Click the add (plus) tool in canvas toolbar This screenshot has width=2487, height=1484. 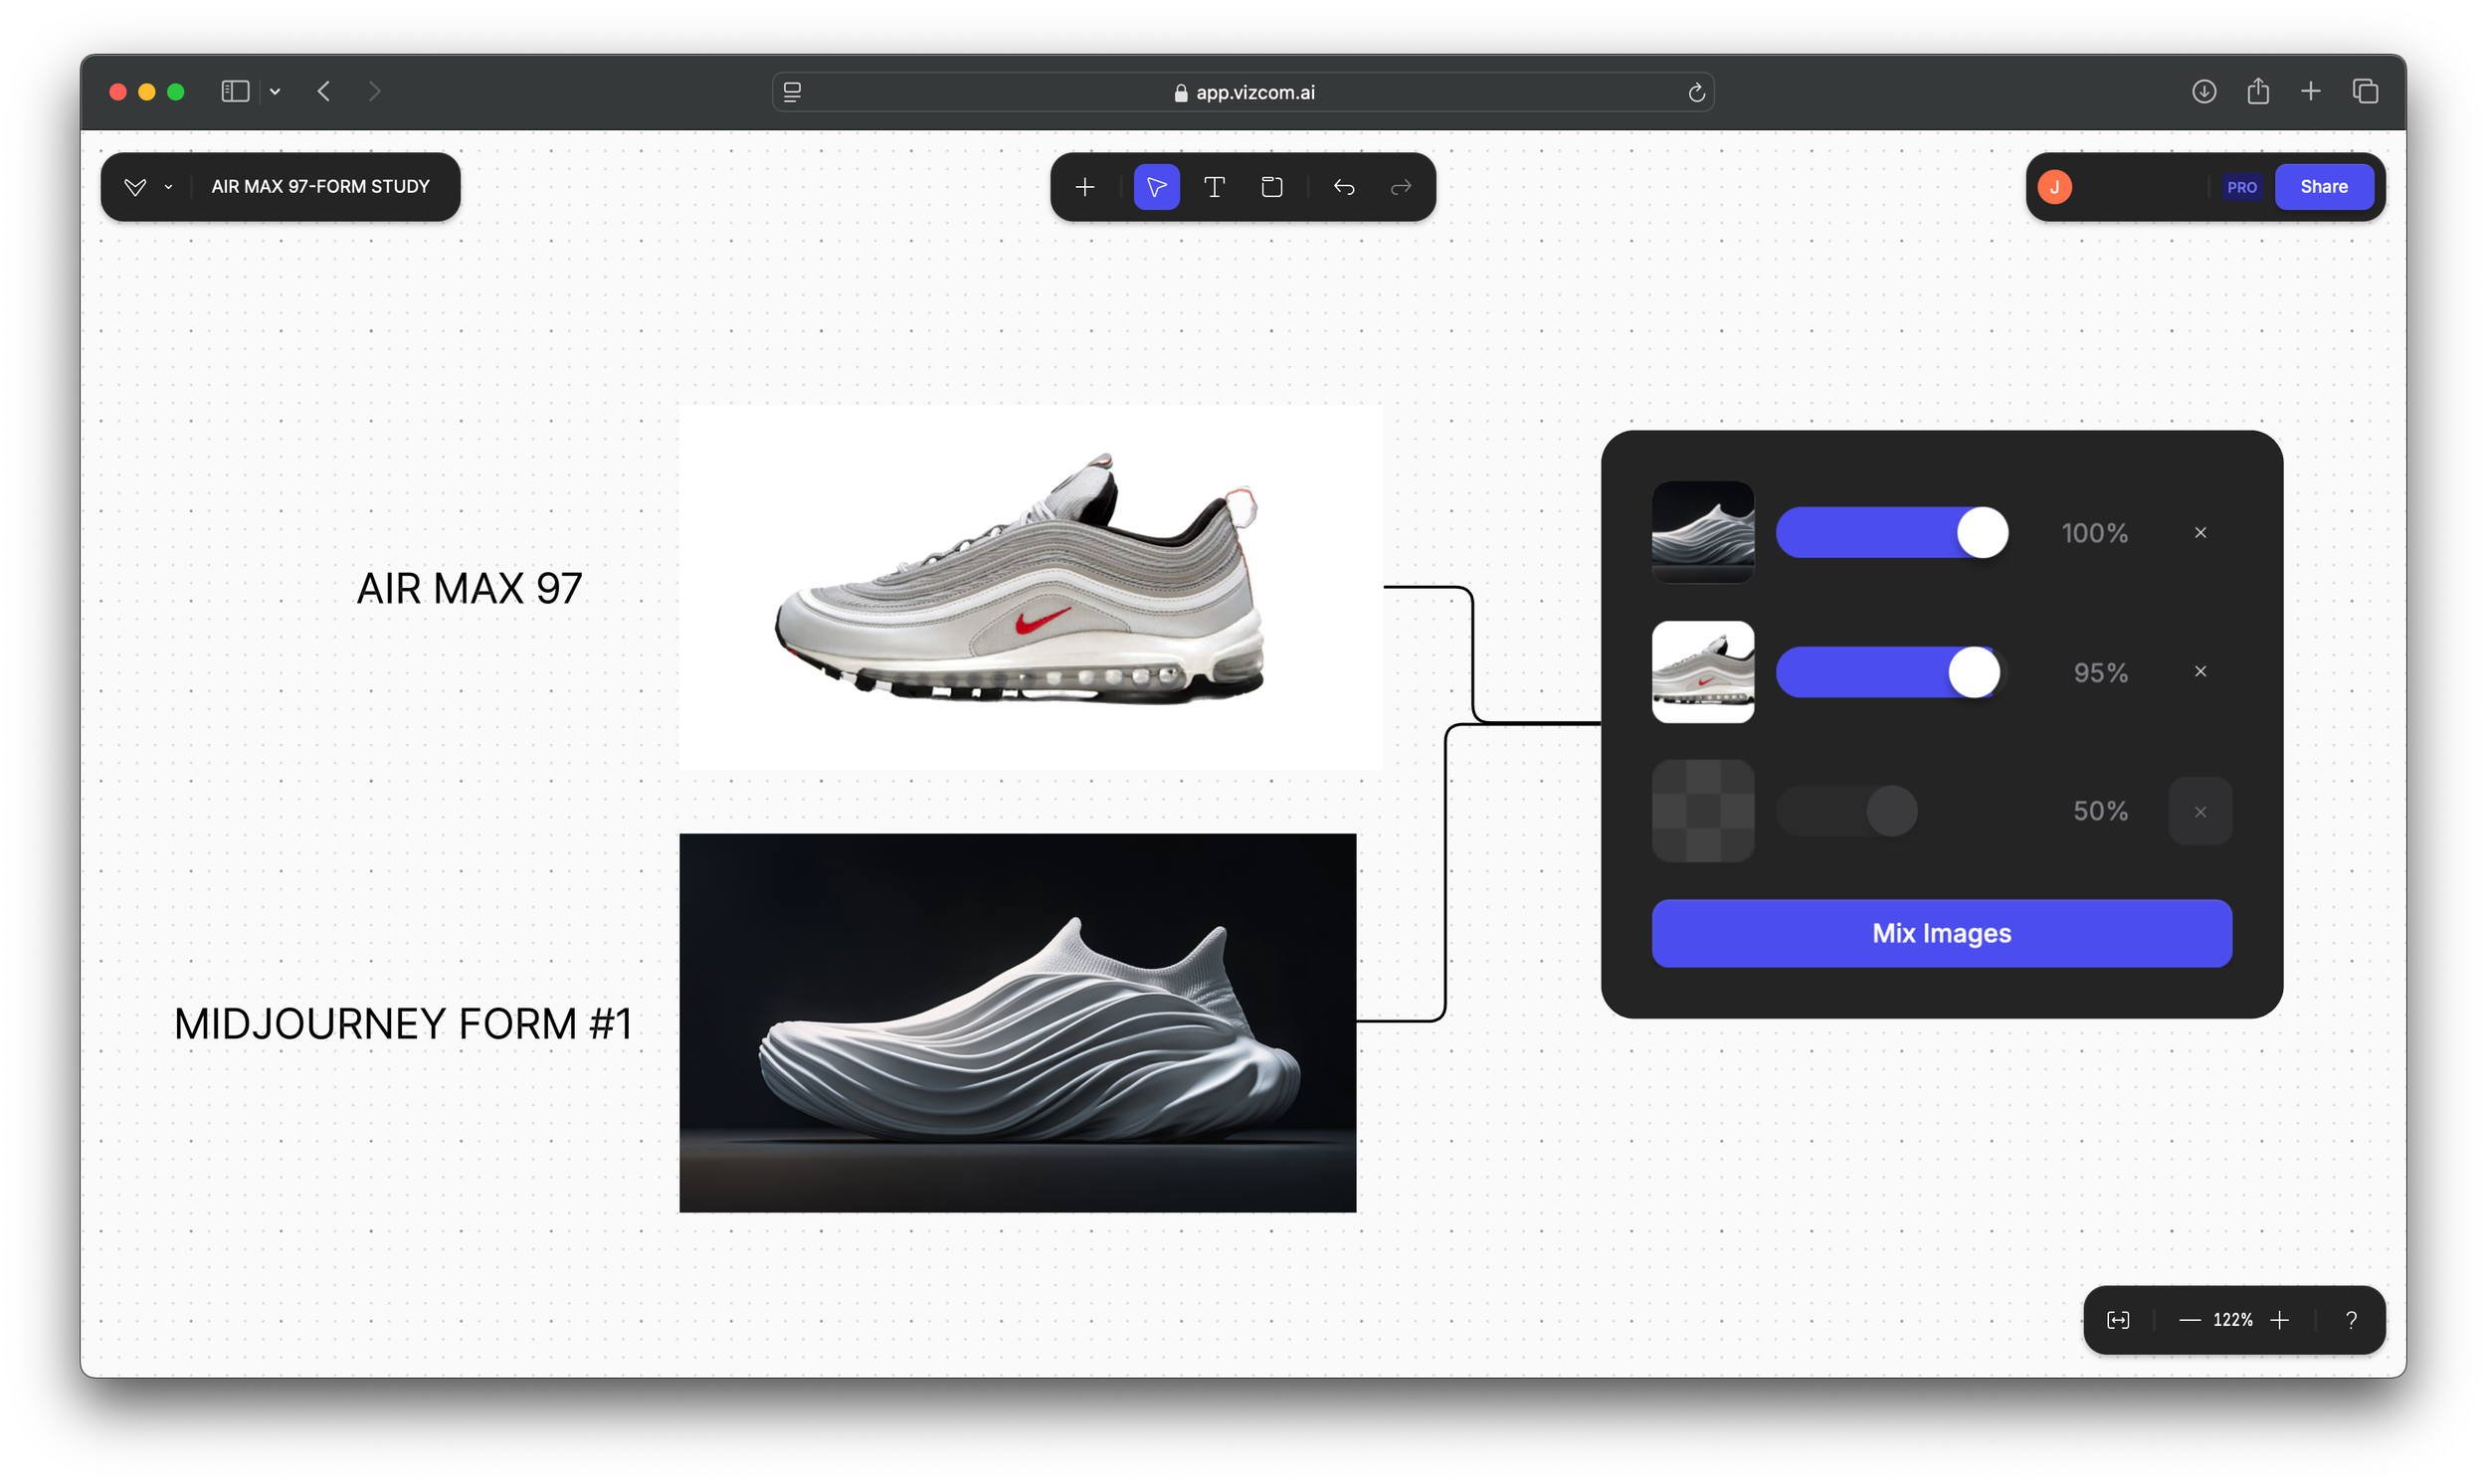(1085, 187)
